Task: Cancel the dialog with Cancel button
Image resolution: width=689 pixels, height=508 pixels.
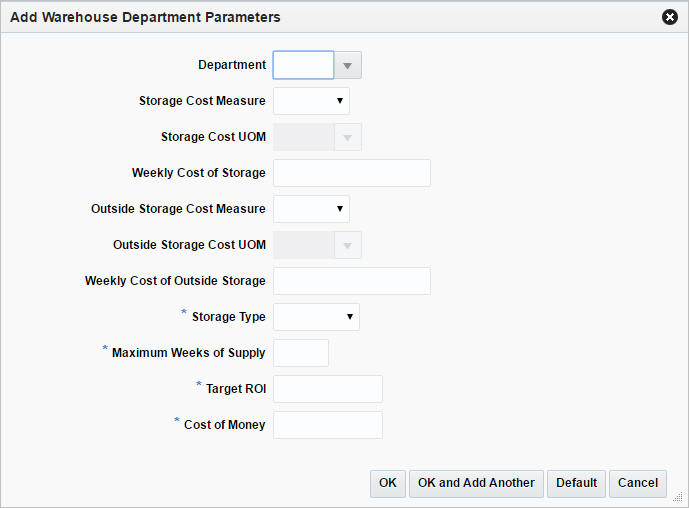Action: 638,483
